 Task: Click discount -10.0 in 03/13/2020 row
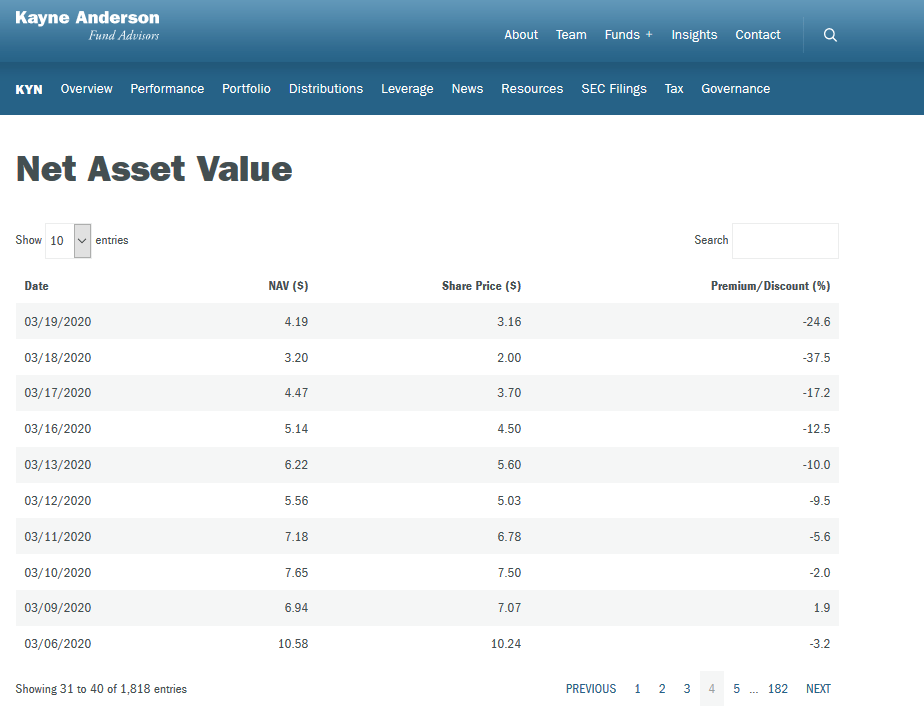pos(816,465)
